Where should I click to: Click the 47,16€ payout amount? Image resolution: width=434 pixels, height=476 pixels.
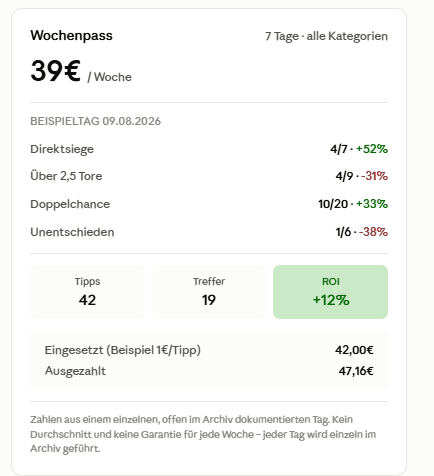[x=356, y=371]
